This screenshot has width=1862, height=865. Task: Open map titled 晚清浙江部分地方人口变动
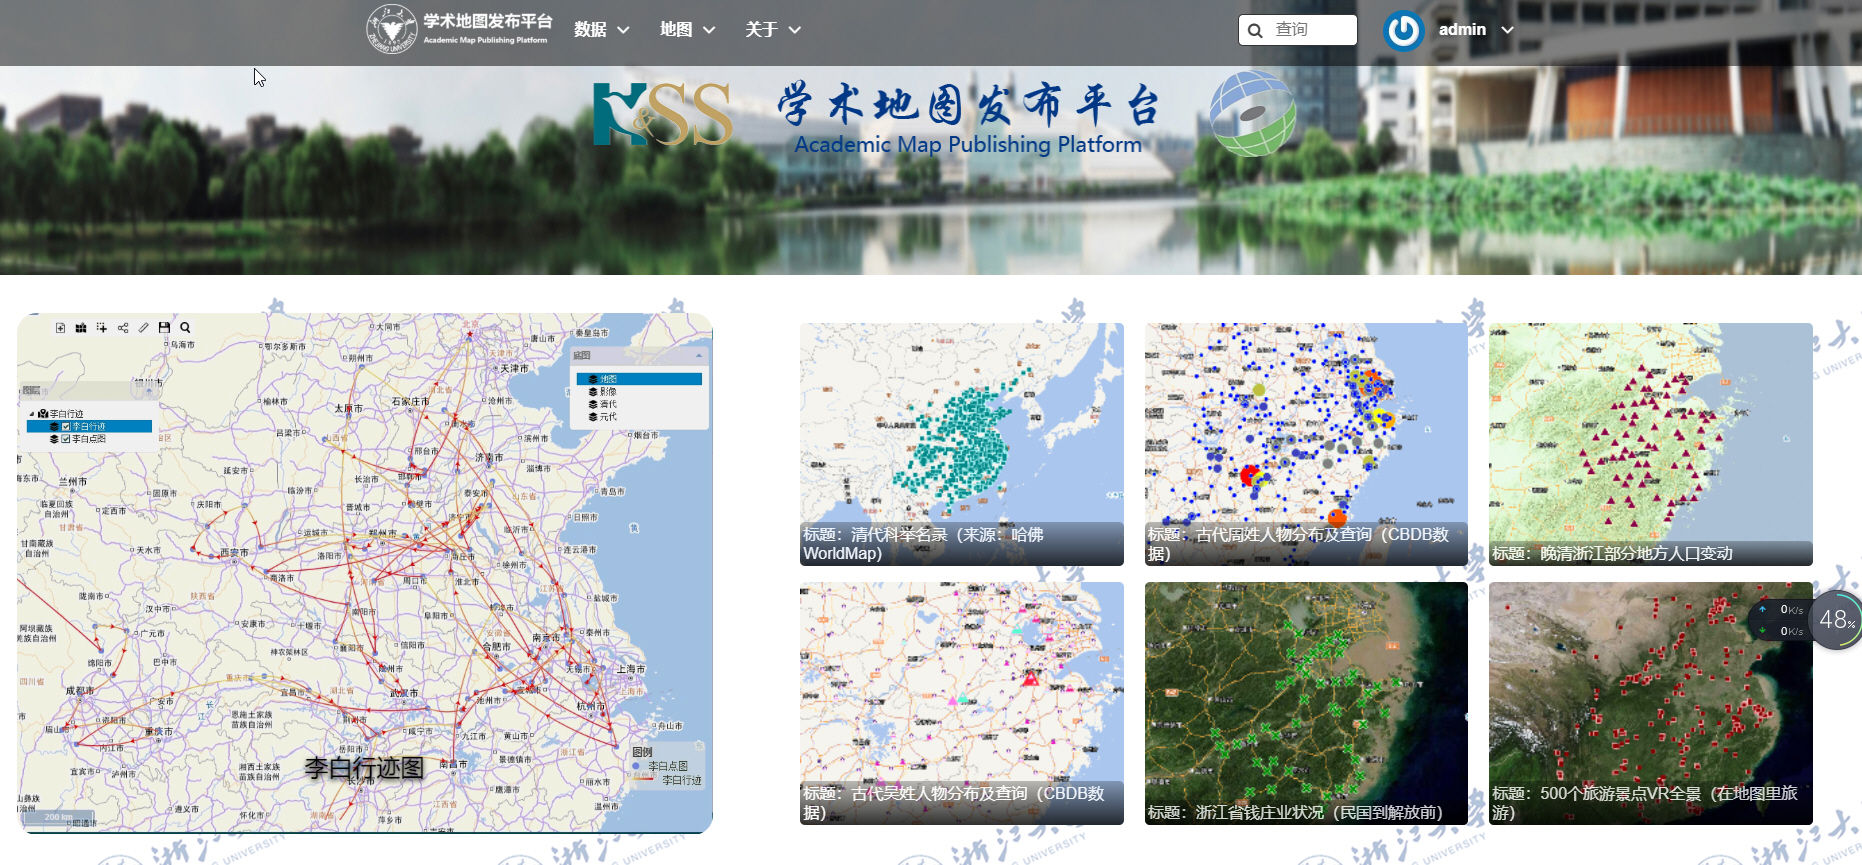coord(1651,444)
